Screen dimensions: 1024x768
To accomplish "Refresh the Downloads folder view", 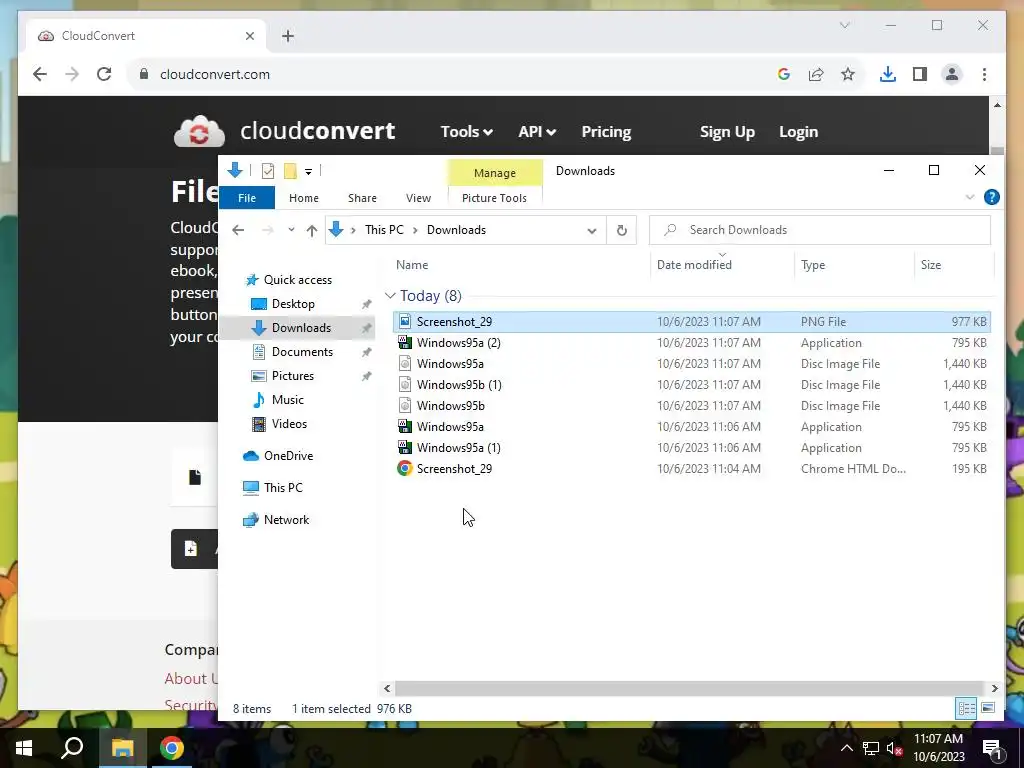I will (x=622, y=230).
